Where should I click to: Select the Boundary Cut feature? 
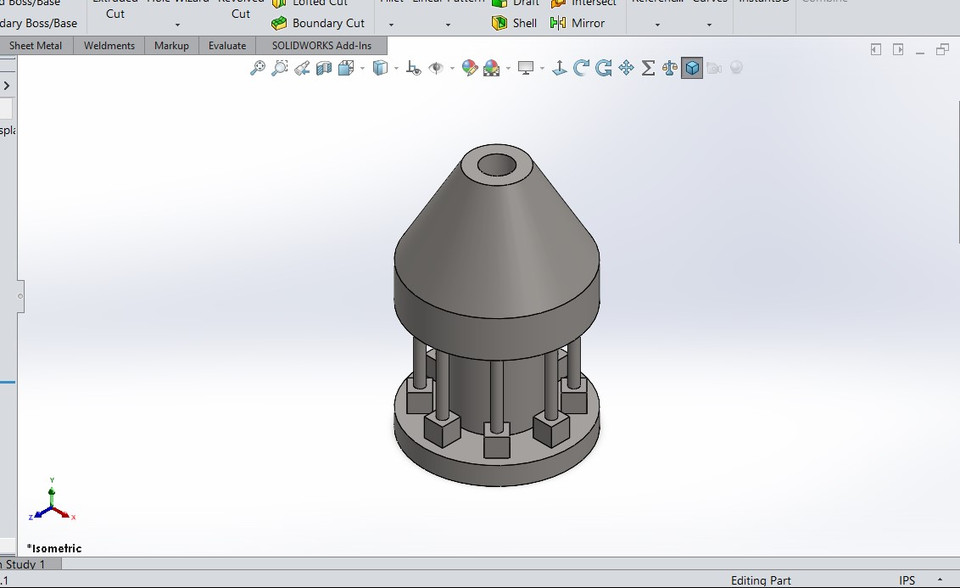click(322, 23)
